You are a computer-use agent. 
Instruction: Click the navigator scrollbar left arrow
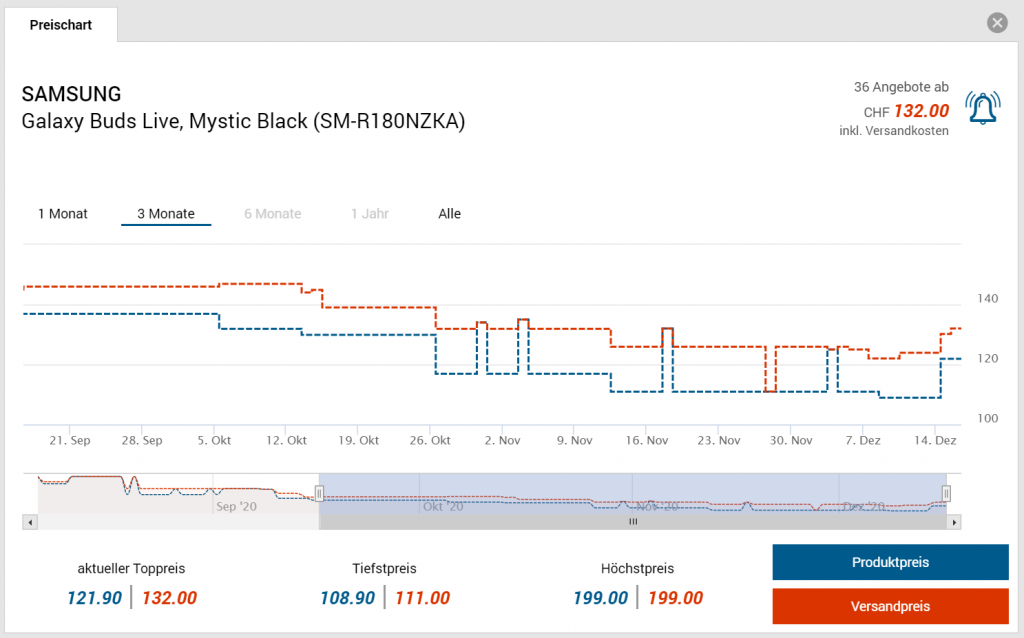[x=30, y=522]
